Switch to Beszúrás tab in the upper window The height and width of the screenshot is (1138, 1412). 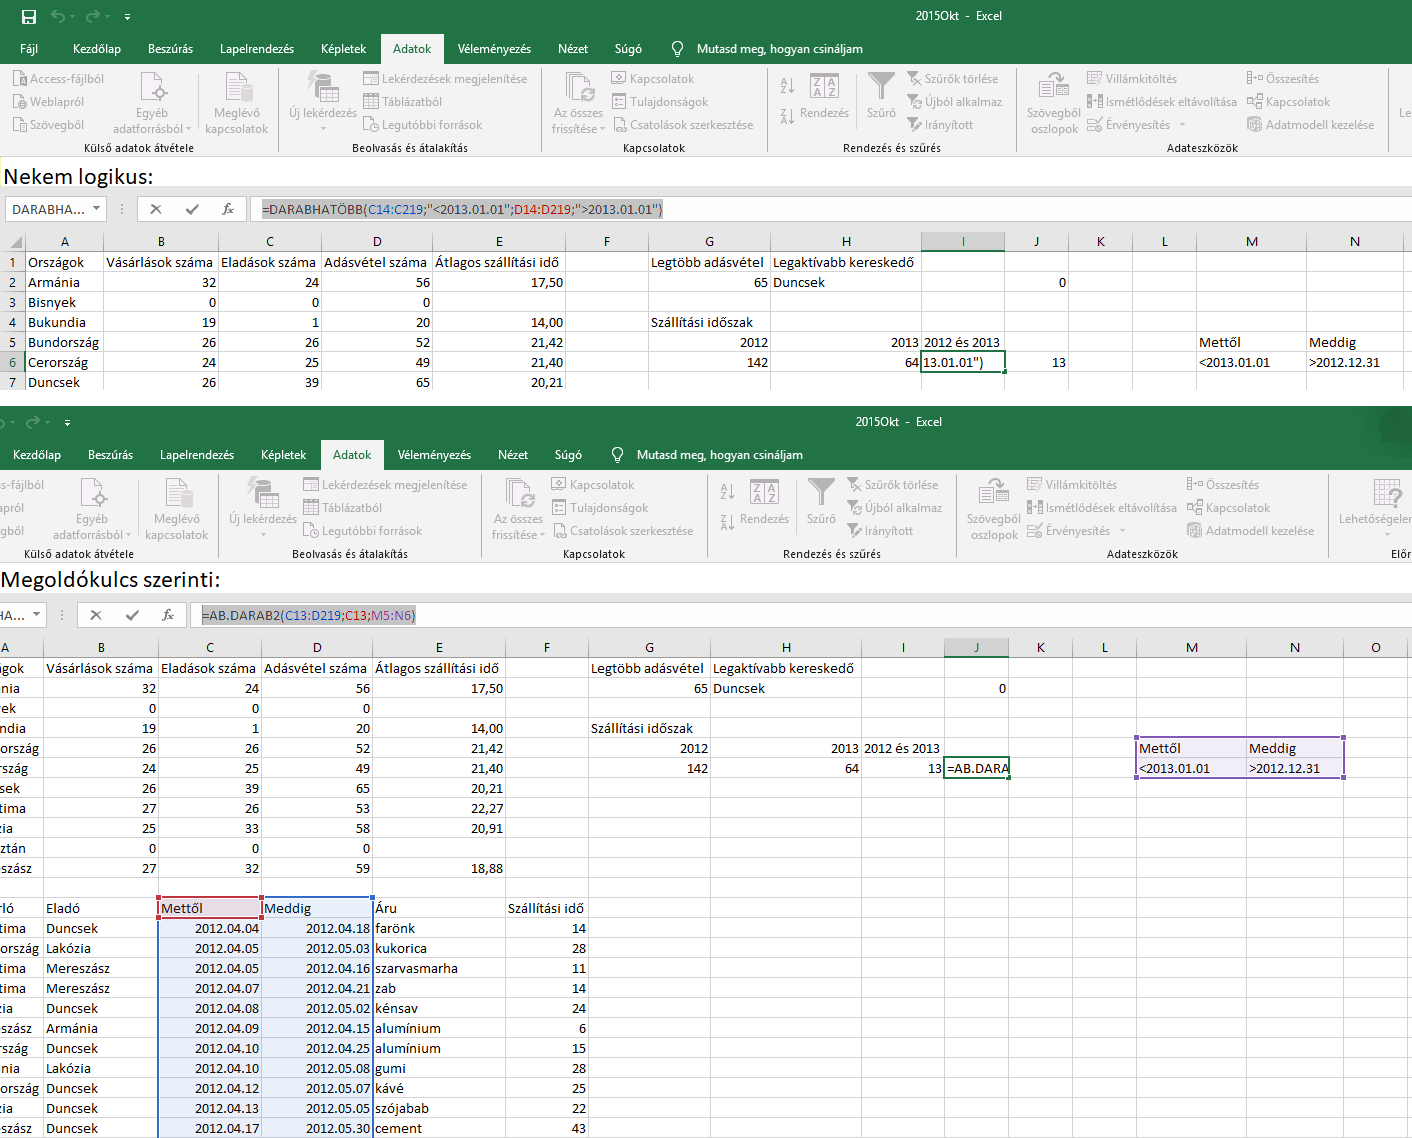[x=171, y=49]
